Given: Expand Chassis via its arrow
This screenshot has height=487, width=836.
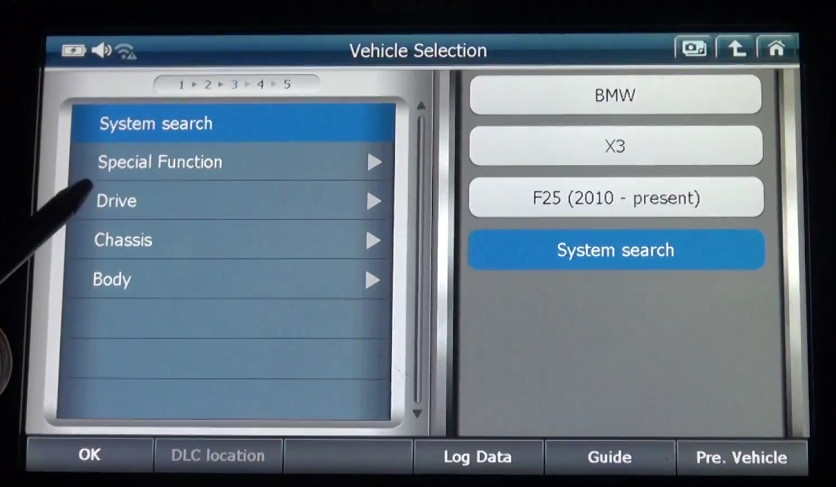Looking at the screenshot, I should click(x=374, y=241).
